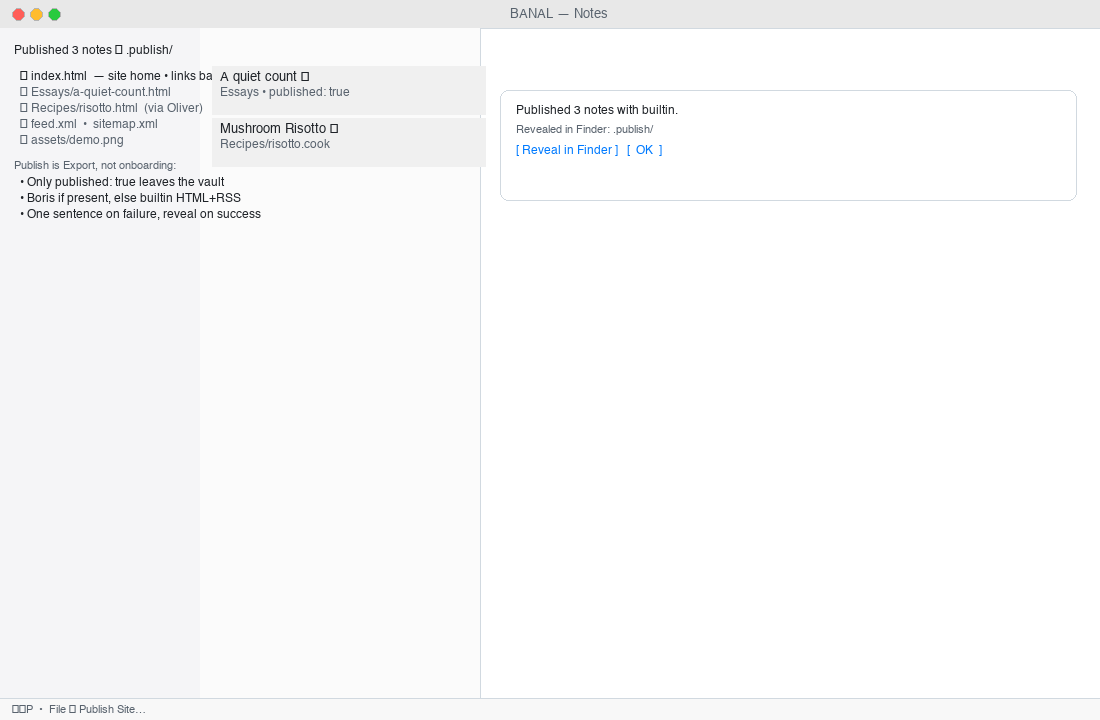Click the Reveal in Finder link
Screen dimensions: 1100x720
tap(567, 149)
